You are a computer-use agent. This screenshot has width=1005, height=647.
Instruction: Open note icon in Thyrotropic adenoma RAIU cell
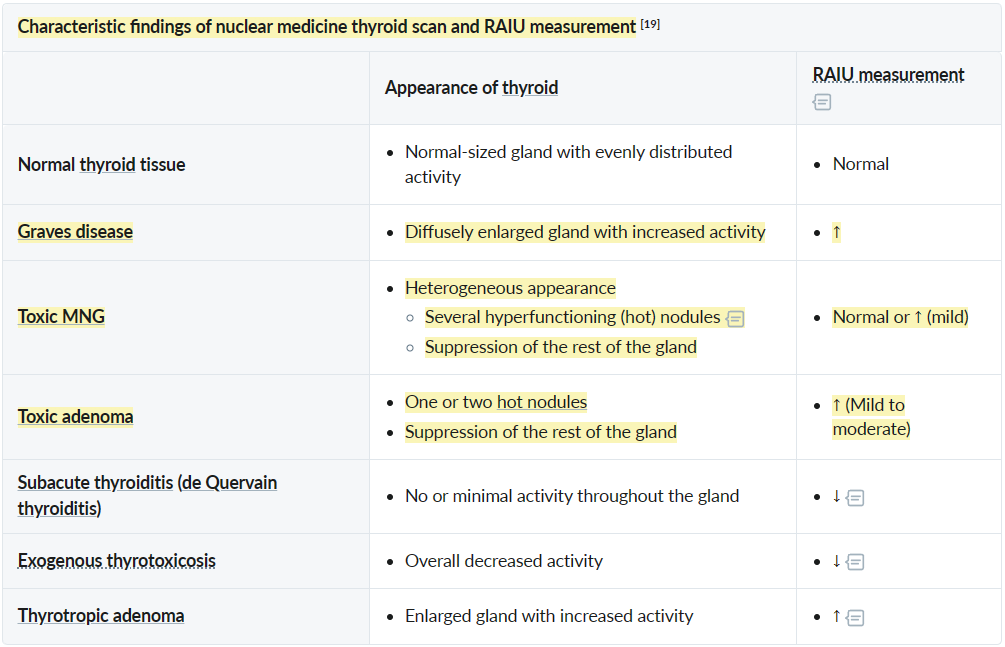pos(855,617)
